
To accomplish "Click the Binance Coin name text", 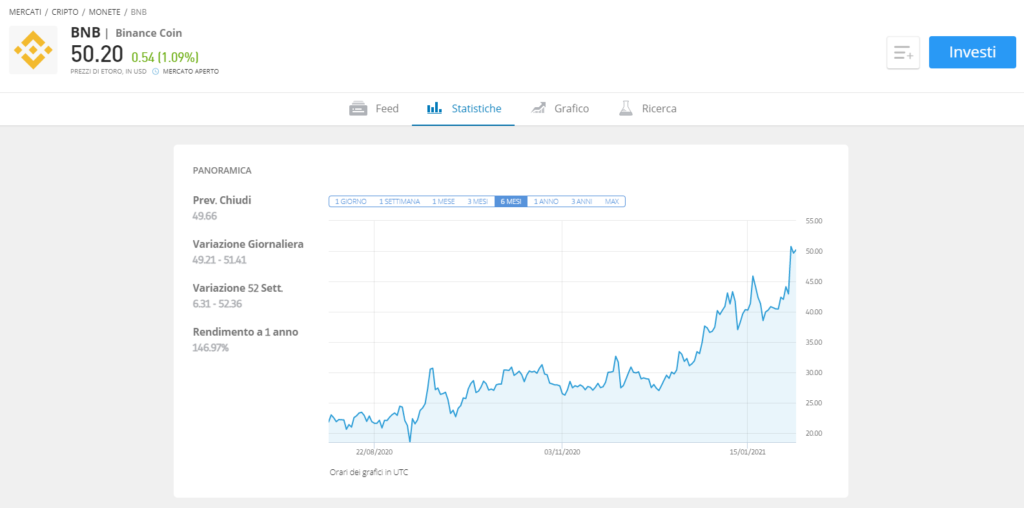I will click(x=149, y=33).
